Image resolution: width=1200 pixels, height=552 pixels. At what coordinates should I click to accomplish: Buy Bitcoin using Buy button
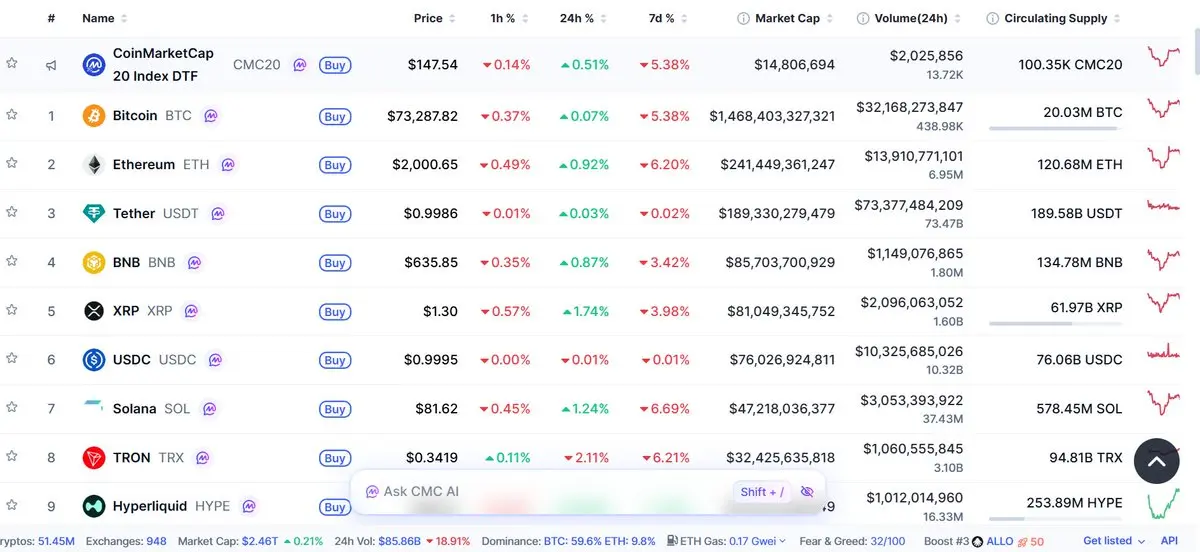tap(335, 116)
